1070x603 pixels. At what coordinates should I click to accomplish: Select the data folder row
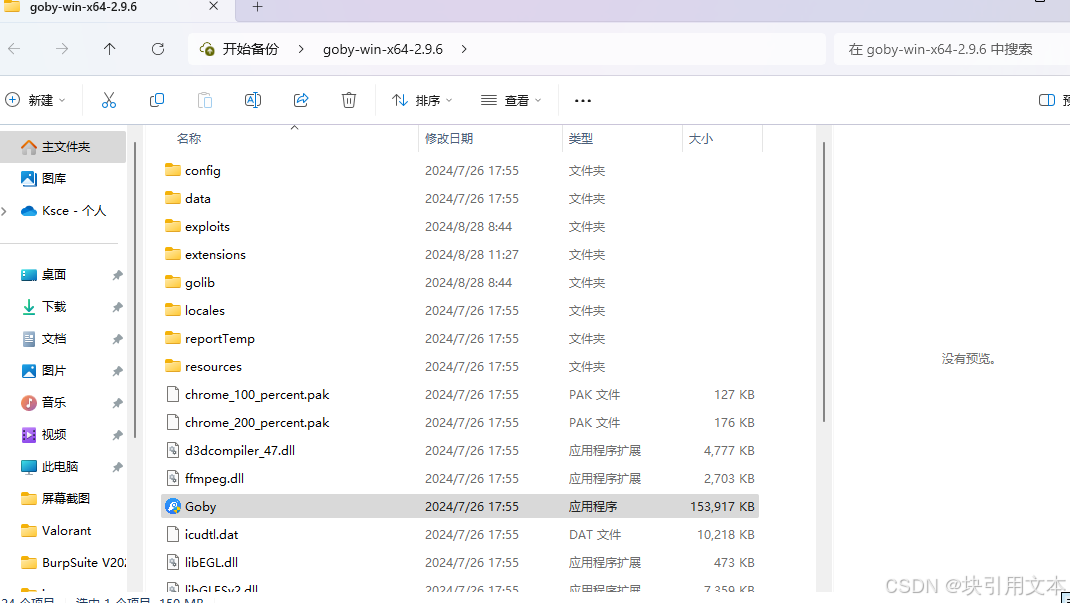click(460, 198)
